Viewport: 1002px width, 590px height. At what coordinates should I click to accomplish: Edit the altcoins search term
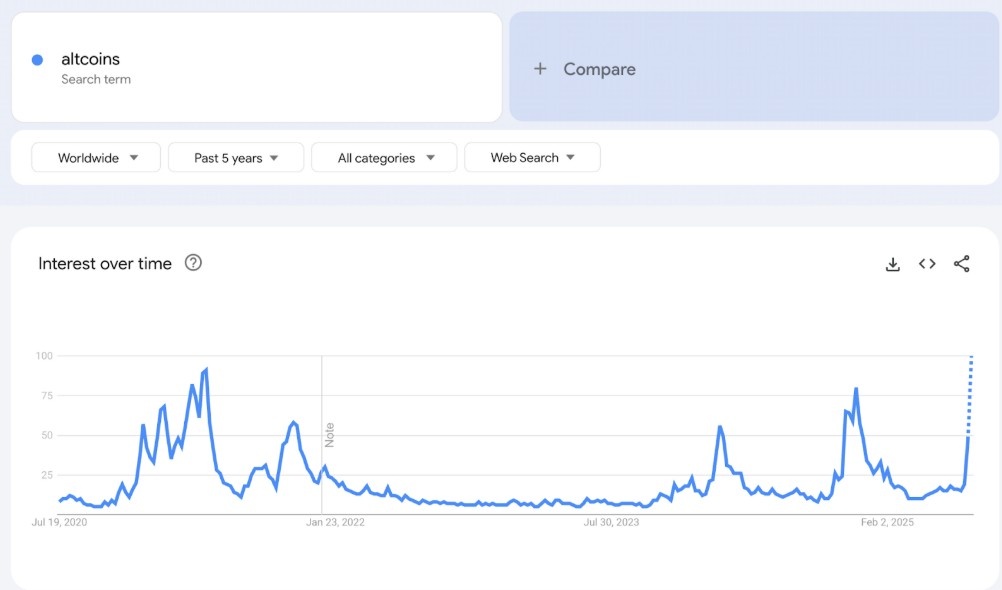point(90,59)
